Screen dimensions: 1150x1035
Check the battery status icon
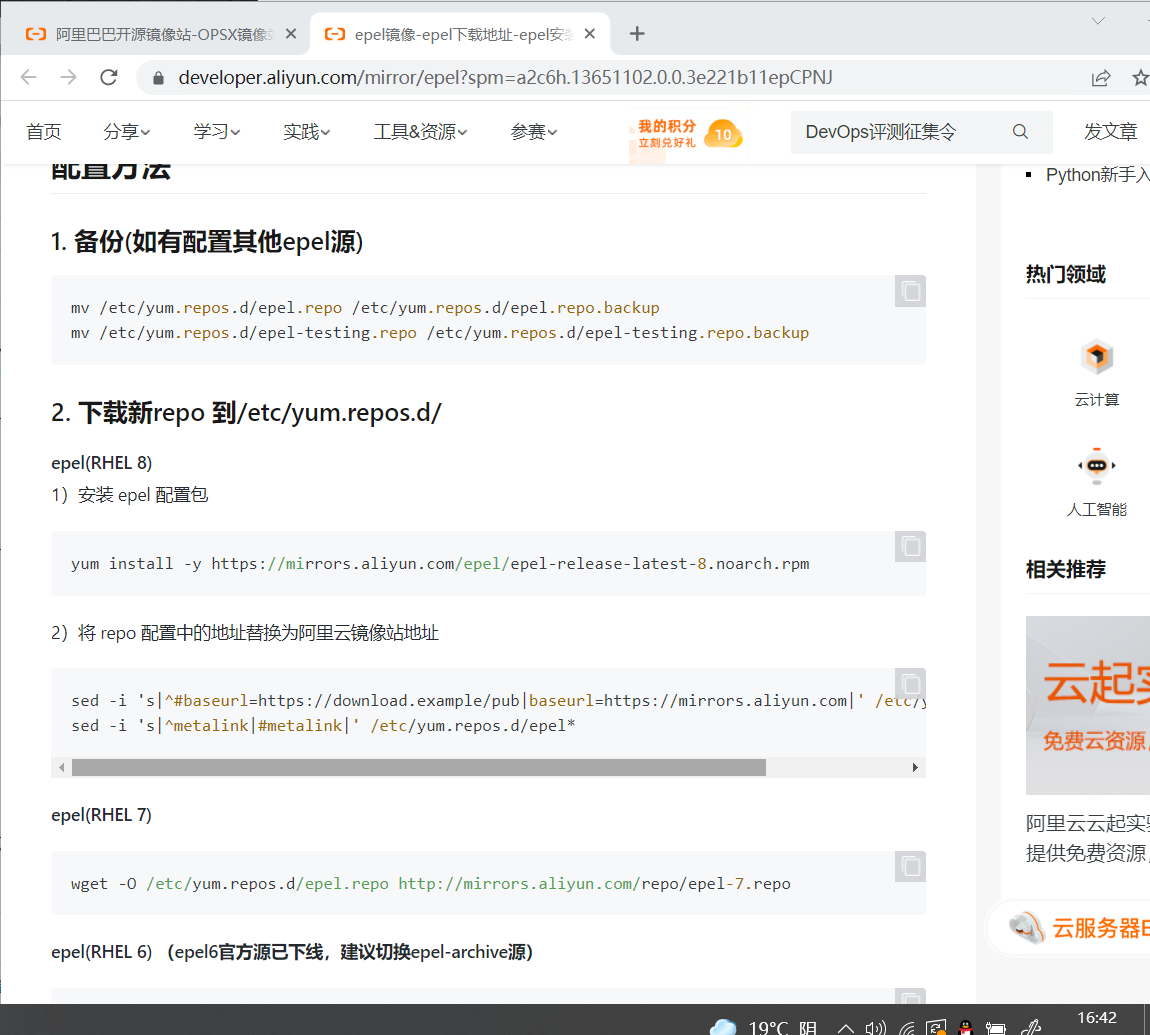996,1028
